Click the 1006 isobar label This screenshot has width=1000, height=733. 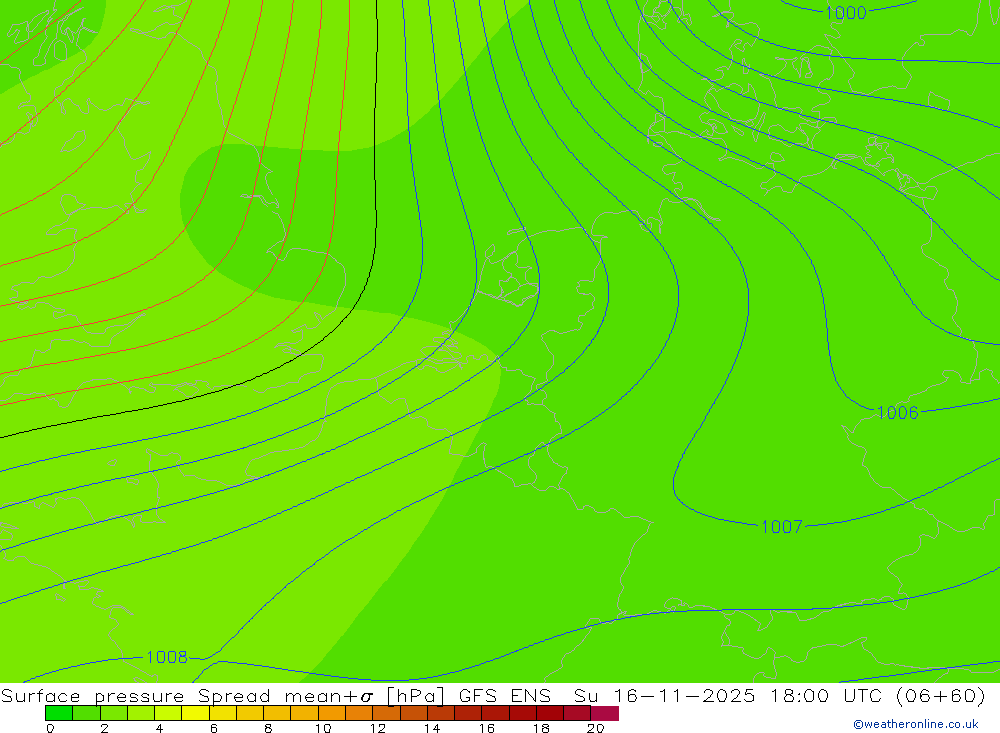point(897,413)
